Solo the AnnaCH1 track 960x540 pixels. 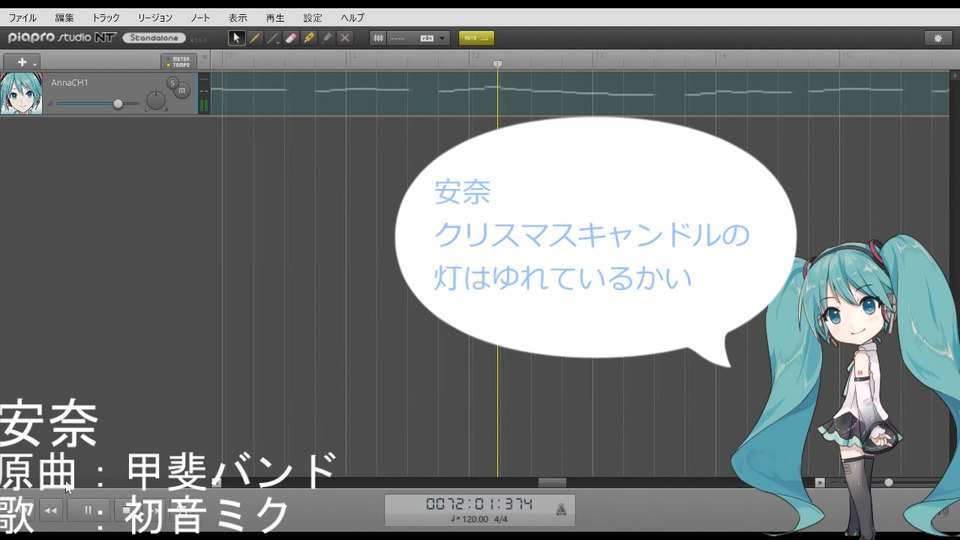tap(172, 83)
